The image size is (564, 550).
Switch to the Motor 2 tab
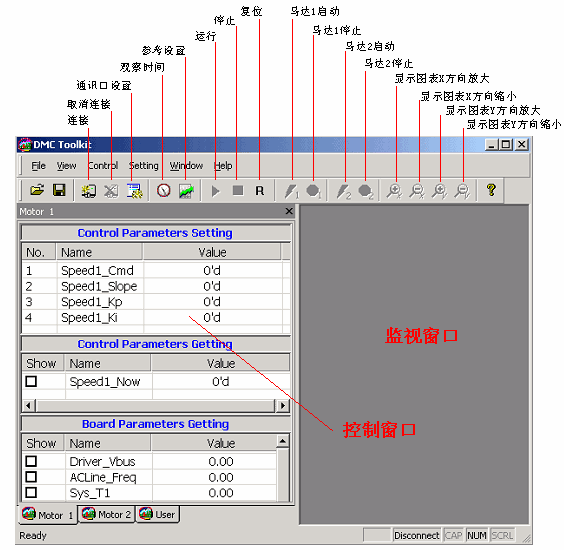click(x=106, y=514)
